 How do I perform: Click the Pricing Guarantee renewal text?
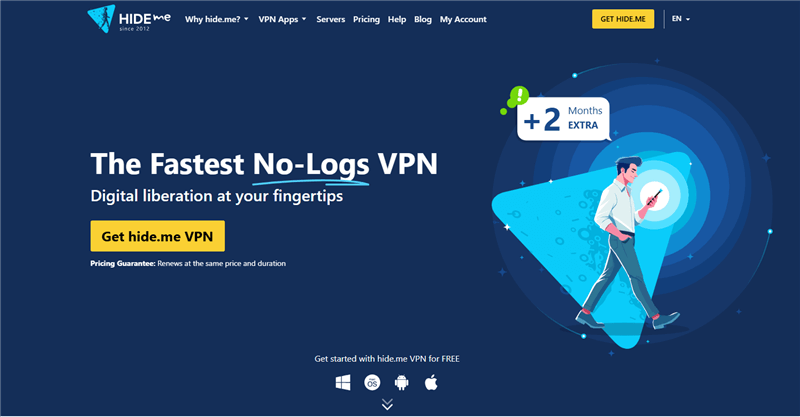pyautogui.click(x=188, y=263)
